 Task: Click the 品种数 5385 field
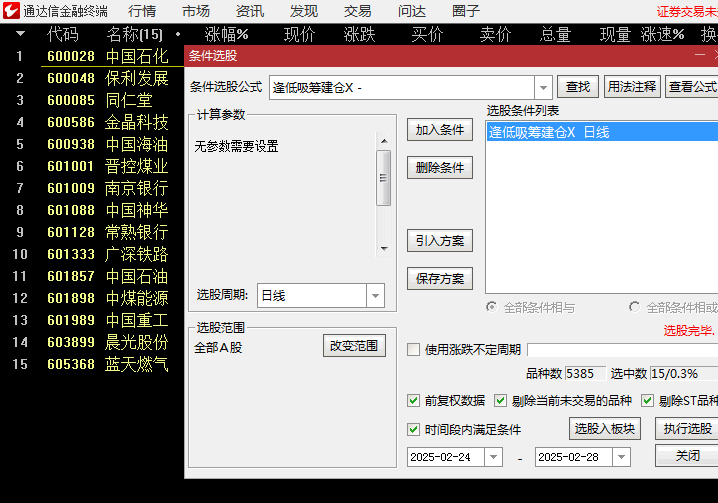(x=585, y=373)
